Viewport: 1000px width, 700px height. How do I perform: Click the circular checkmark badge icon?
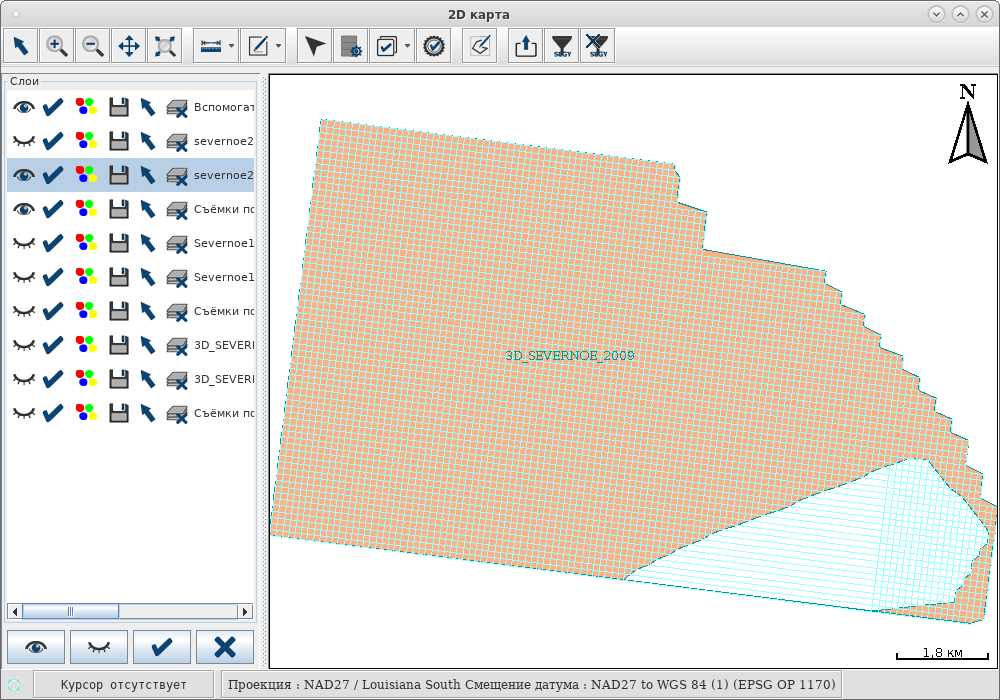click(x=434, y=46)
